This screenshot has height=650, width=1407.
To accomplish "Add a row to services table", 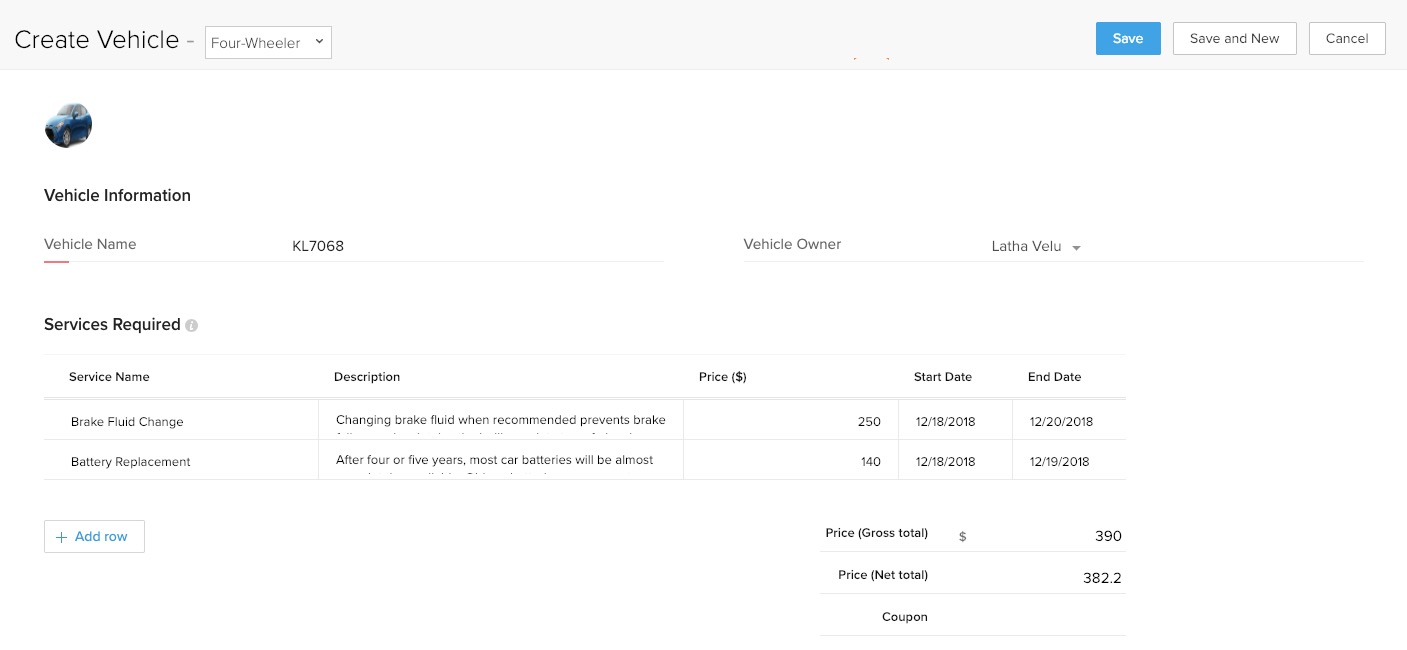I will (x=94, y=537).
